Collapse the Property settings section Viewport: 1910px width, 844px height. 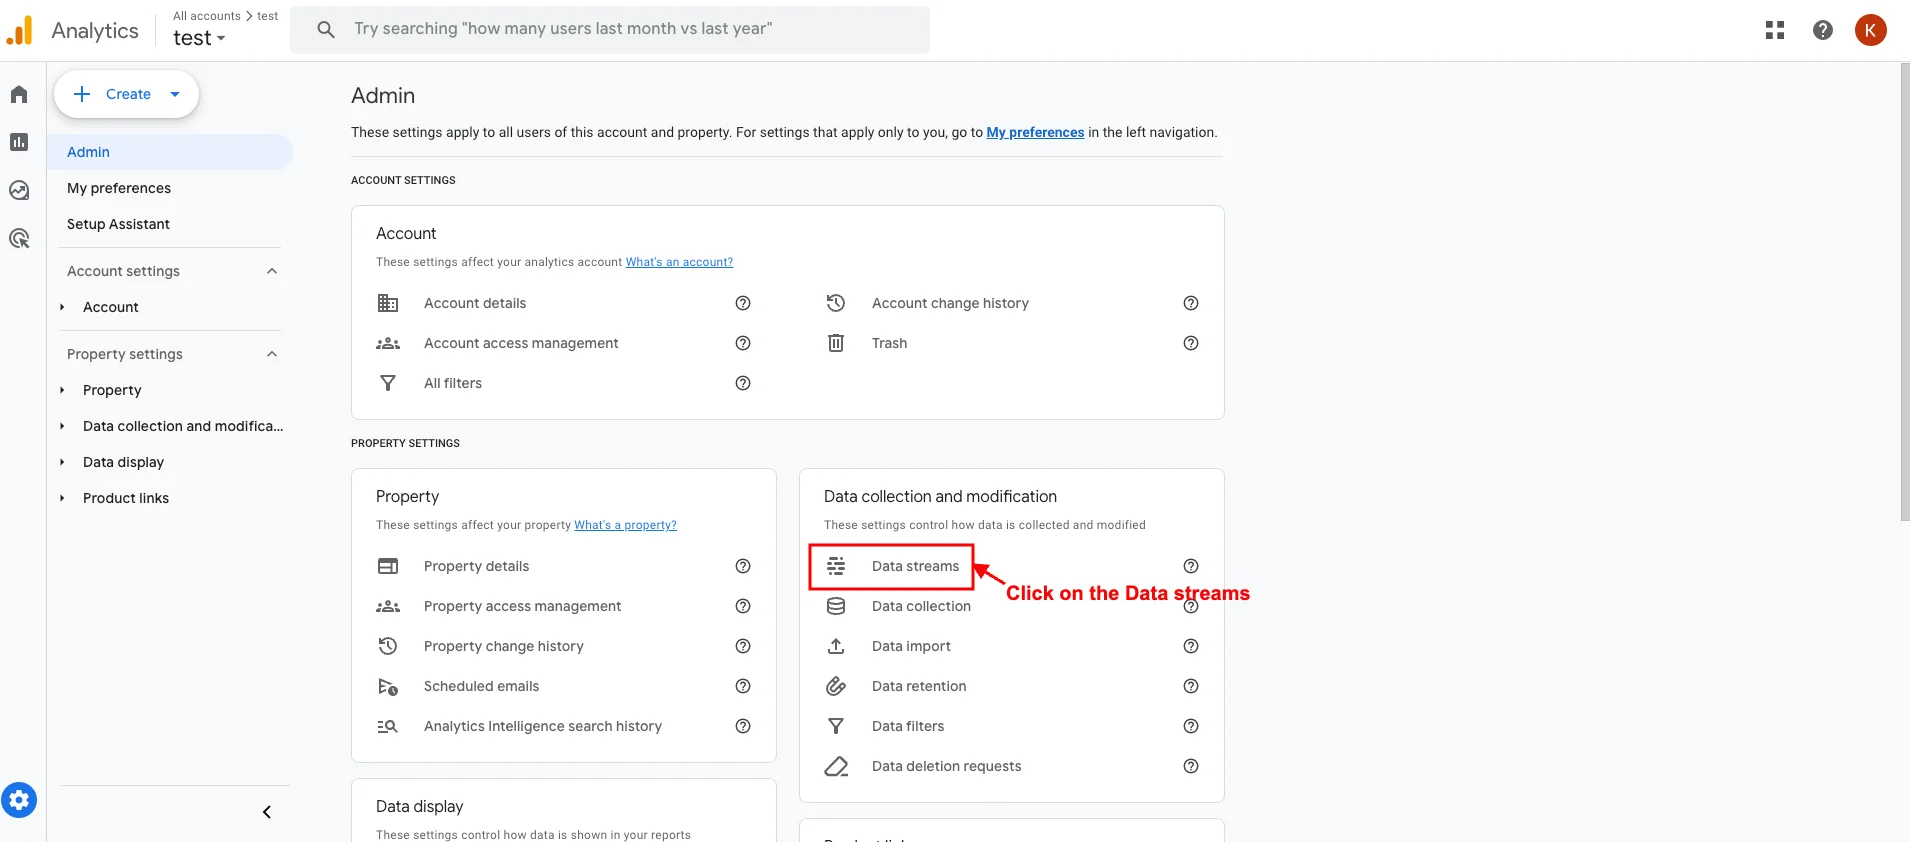pos(272,354)
